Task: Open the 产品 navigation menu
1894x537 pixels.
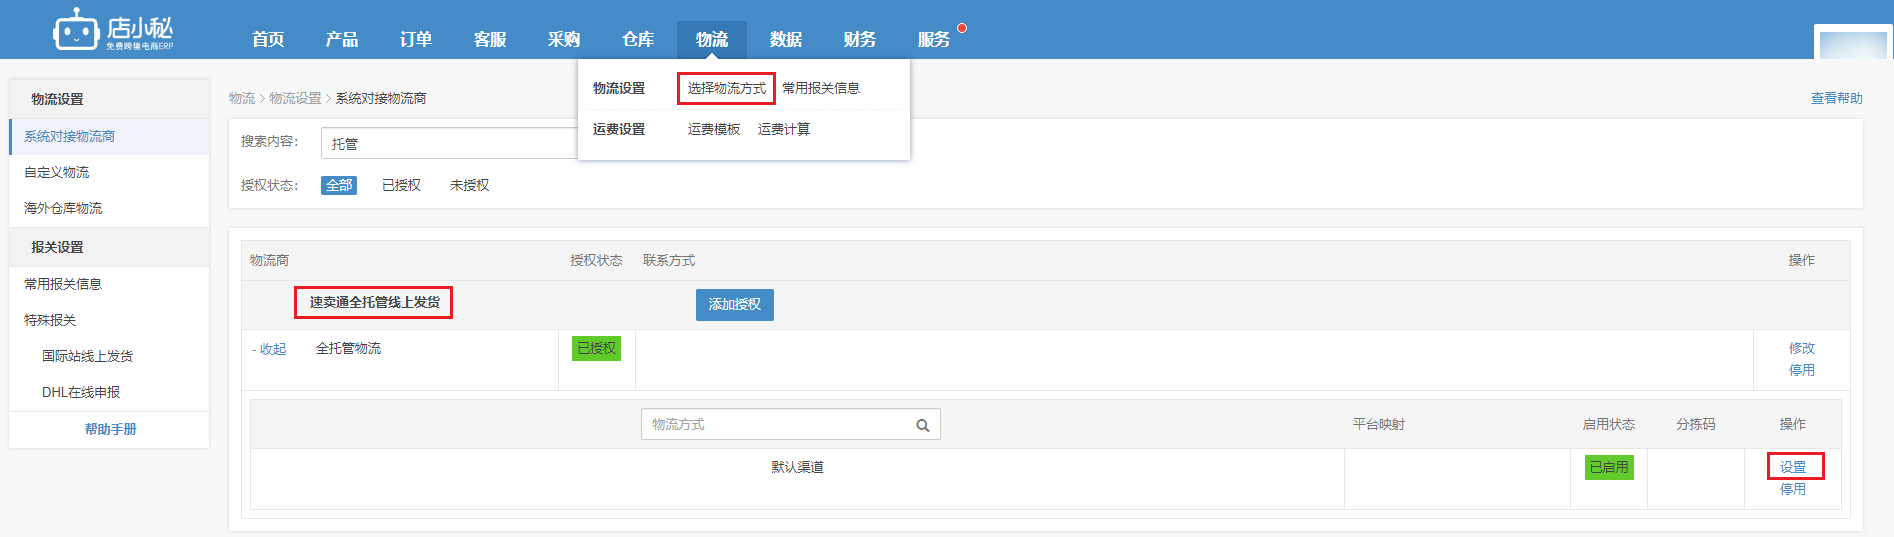Action: pos(342,39)
